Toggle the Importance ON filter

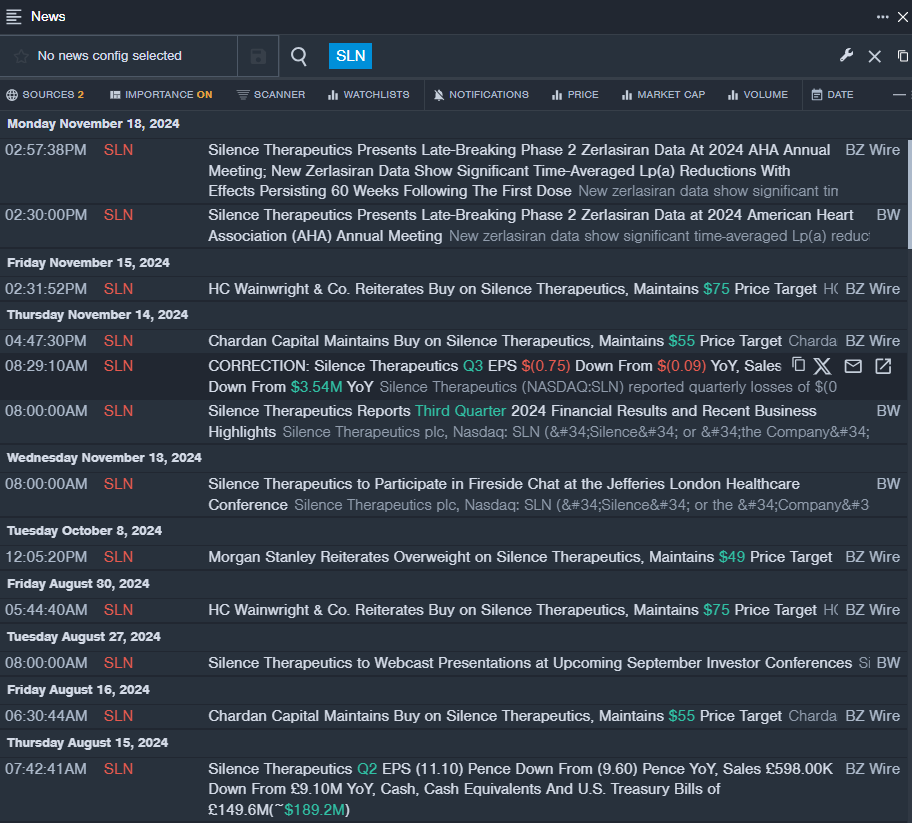coord(161,95)
